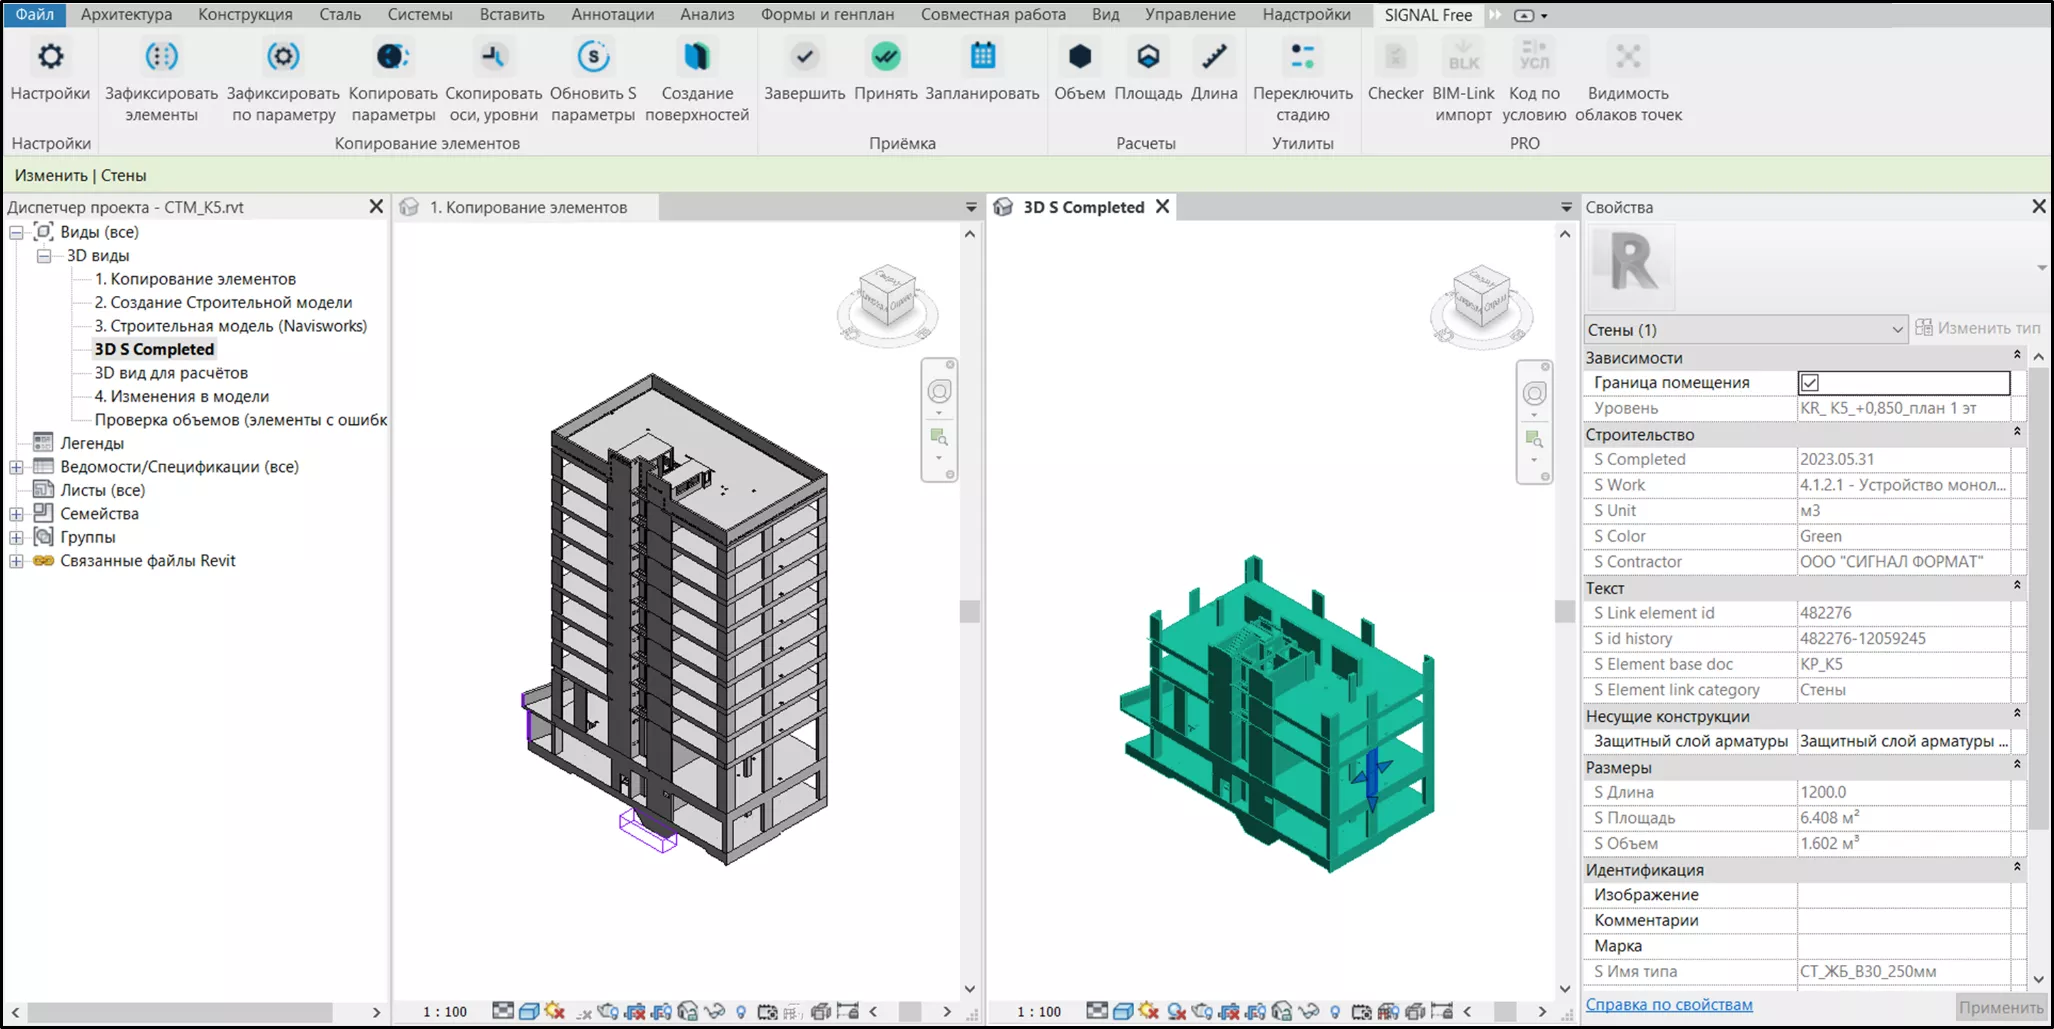Click Зафиксировать элементы icon
Viewport: 2054px width, 1029px height.
[x=161, y=57]
